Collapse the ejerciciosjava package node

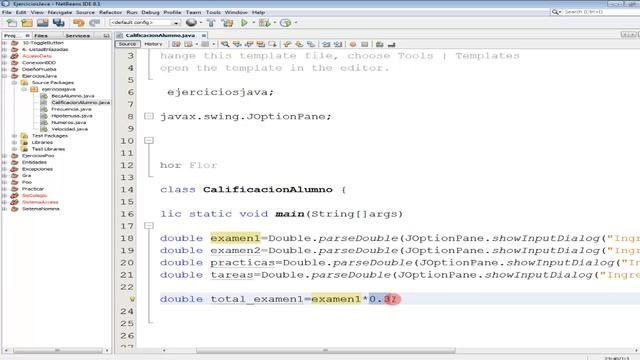pyautogui.click(x=24, y=89)
